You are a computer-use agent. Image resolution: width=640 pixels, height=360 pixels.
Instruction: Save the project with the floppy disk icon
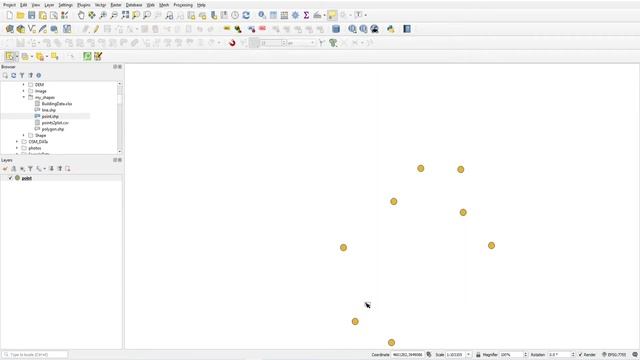[31, 16]
